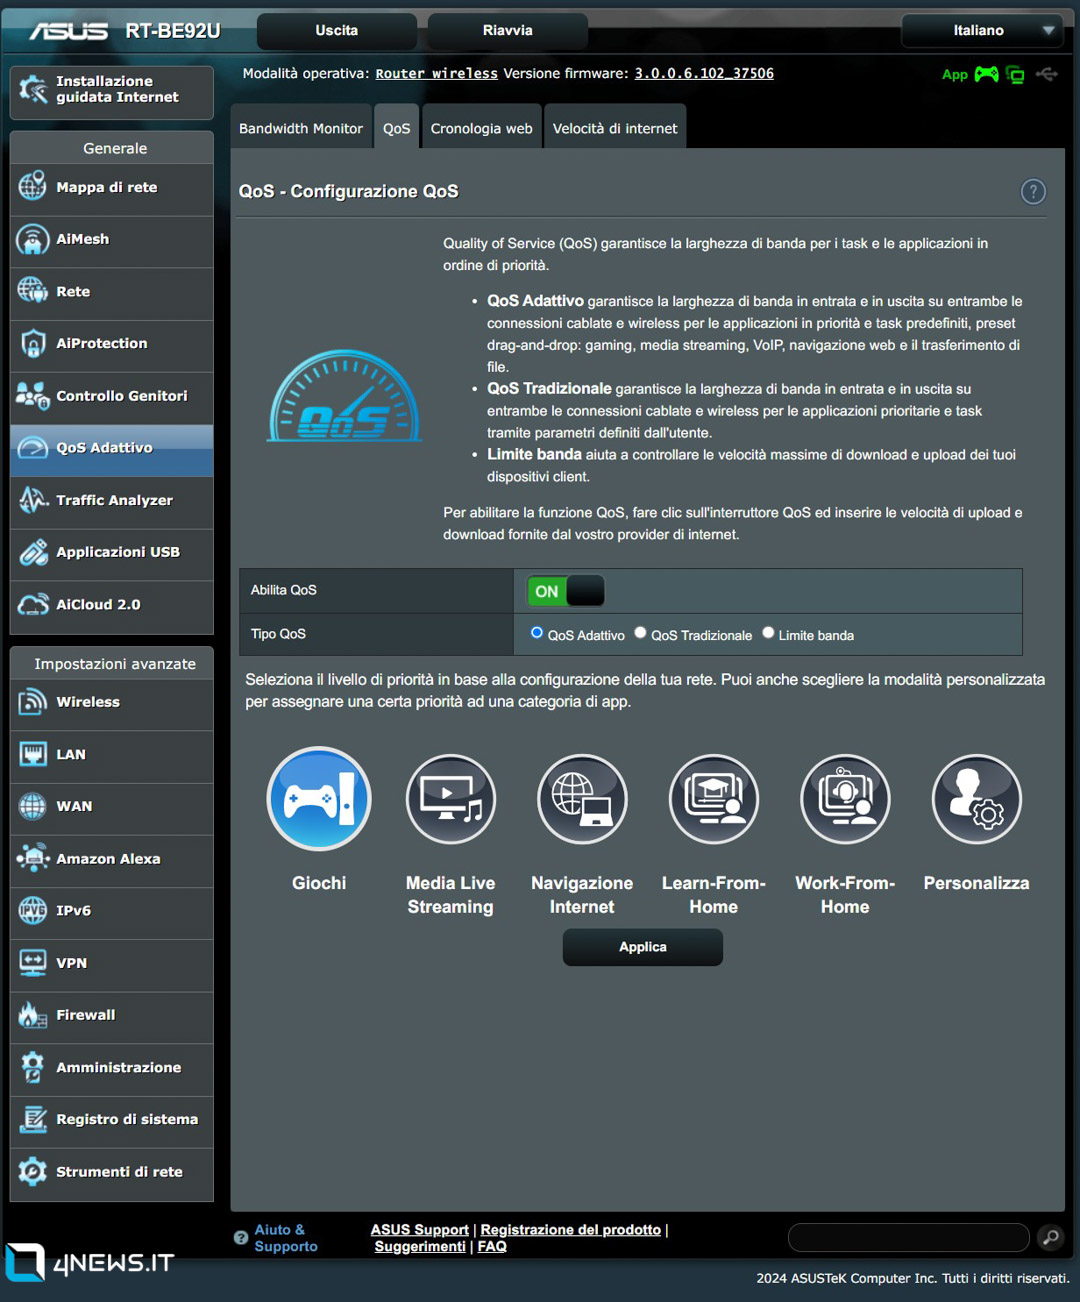Click the Riavvia reboot button

tap(508, 31)
